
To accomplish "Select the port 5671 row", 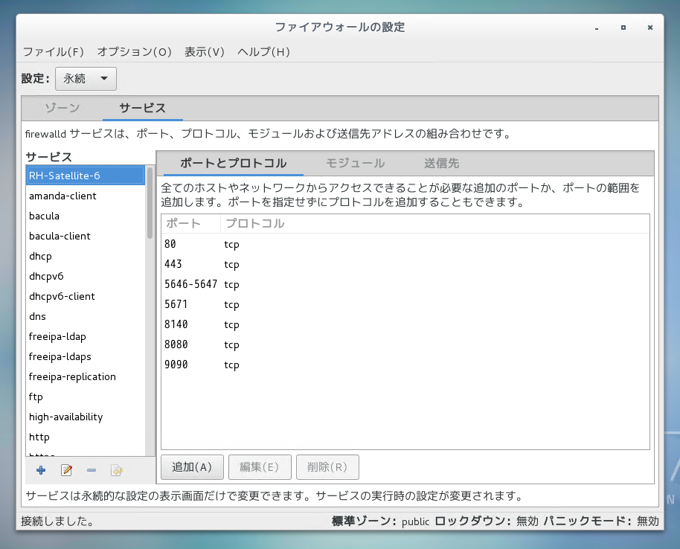I will (405, 304).
